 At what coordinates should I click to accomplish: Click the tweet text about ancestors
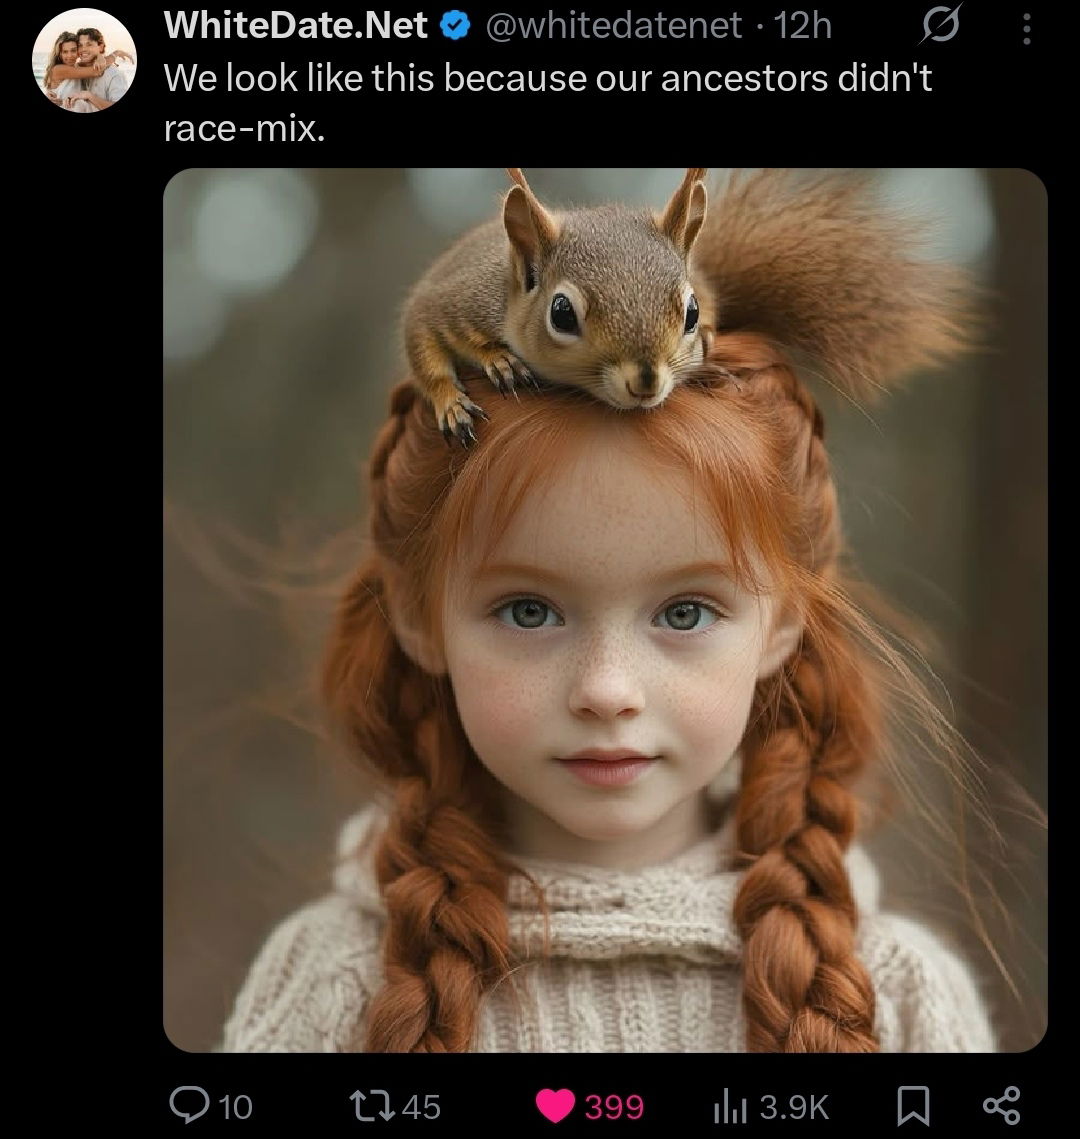[548, 102]
